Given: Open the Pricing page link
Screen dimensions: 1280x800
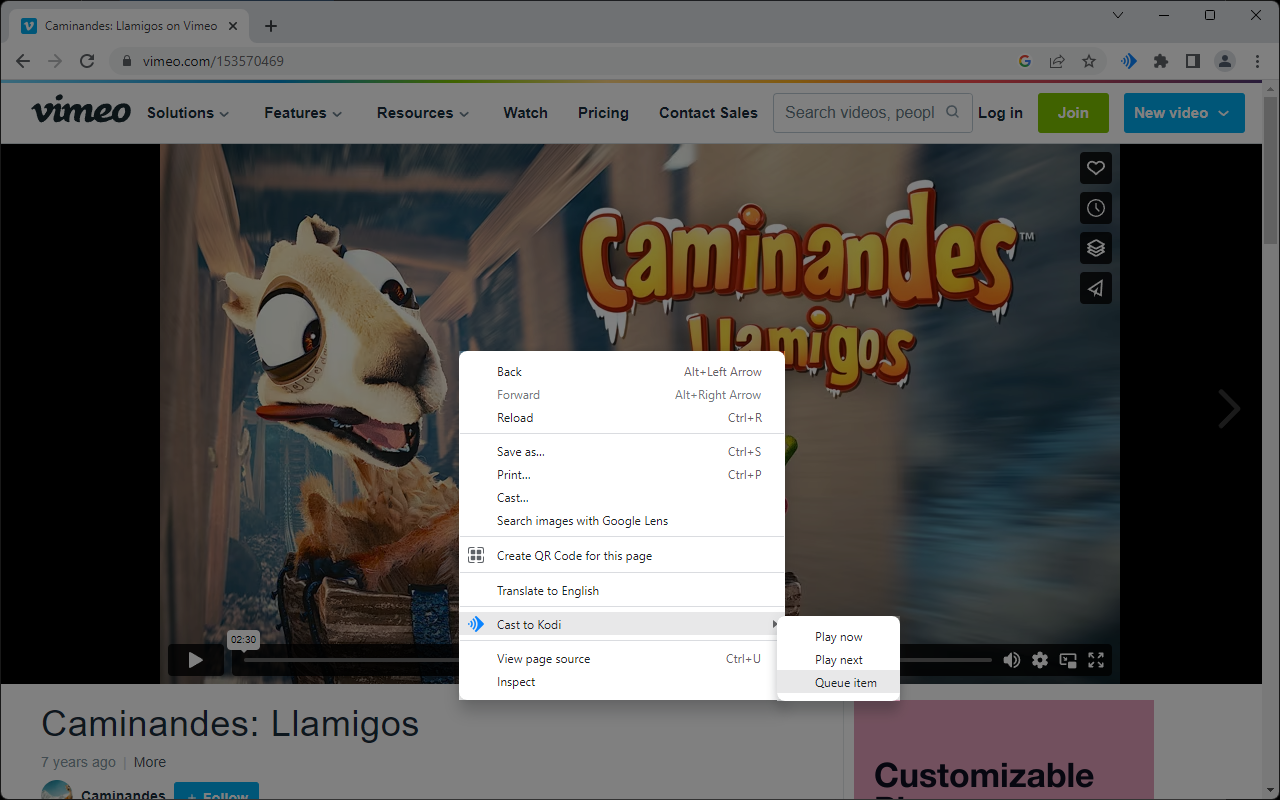Looking at the screenshot, I should (603, 113).
